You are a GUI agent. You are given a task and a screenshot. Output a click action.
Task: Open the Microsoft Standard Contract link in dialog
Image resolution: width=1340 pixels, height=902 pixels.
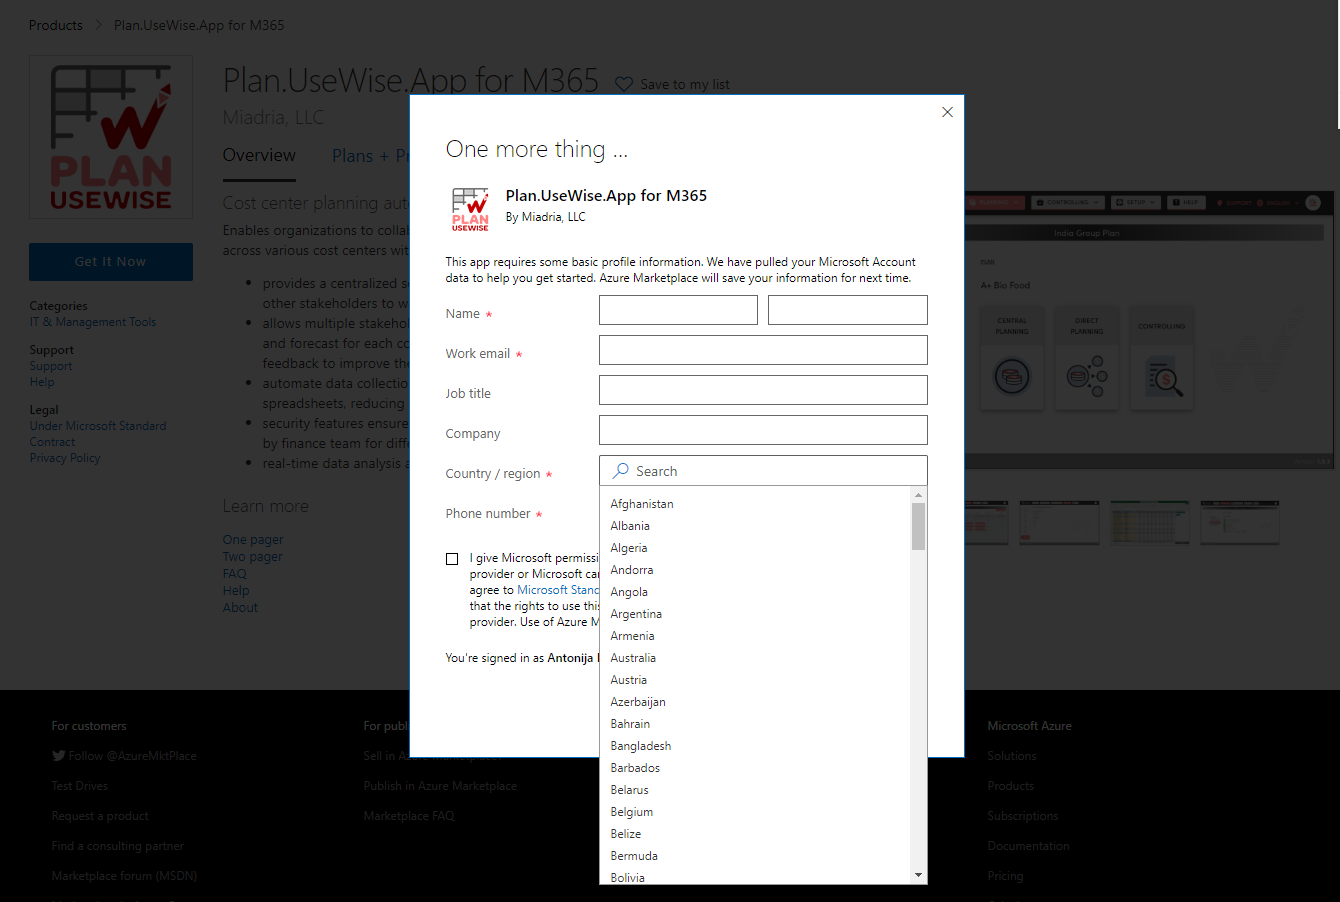point(558,590)
